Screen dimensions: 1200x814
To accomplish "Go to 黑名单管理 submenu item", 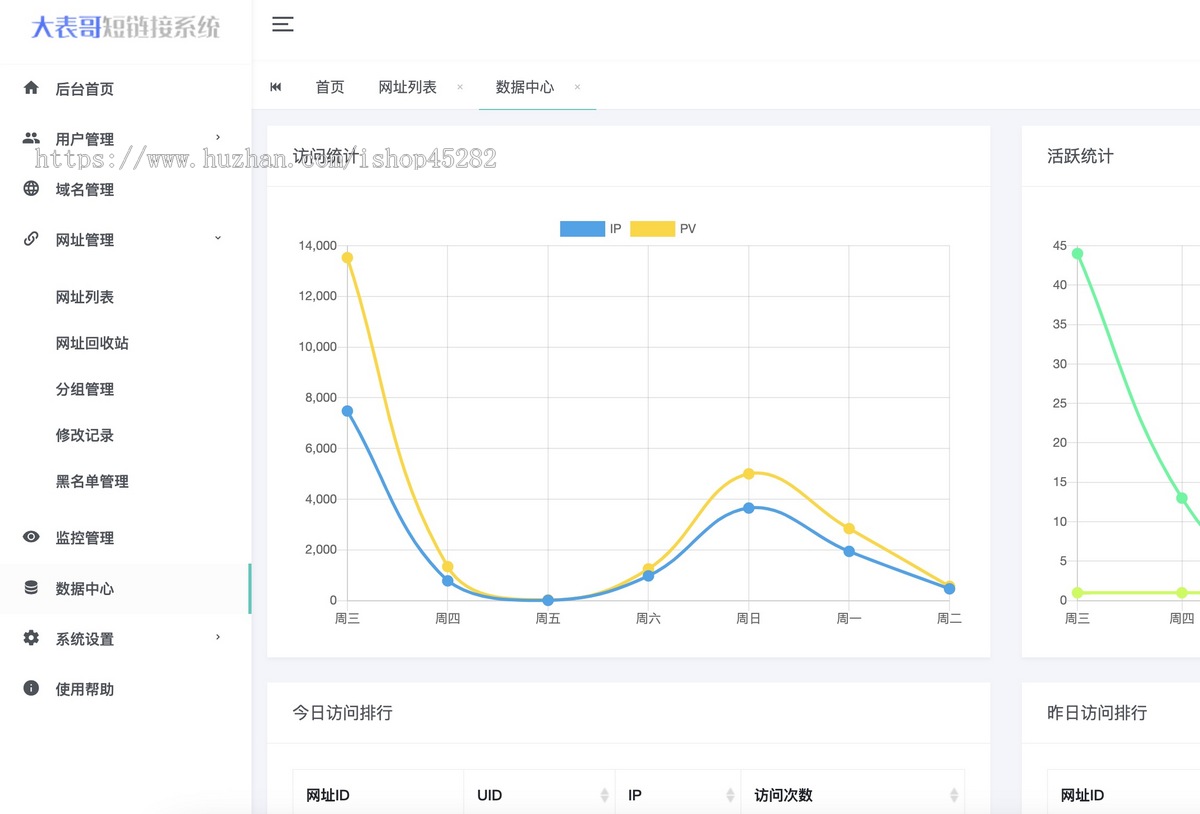I will tap(92, 481).
